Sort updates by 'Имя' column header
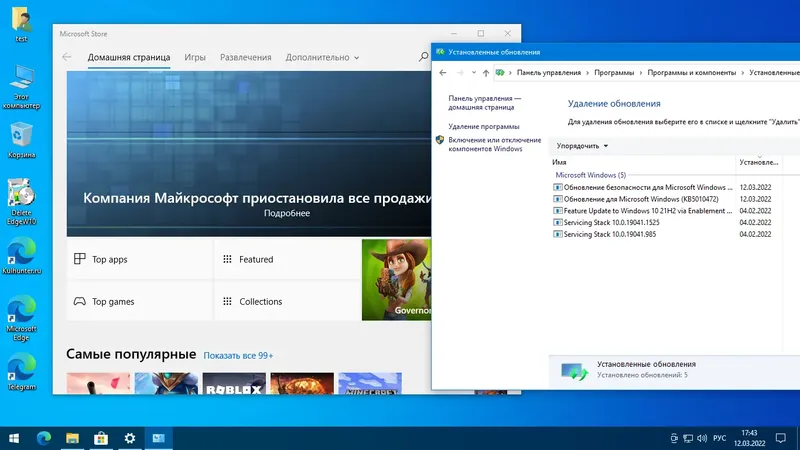The height and width of the screenshot is (450, 800). point(642,162)
